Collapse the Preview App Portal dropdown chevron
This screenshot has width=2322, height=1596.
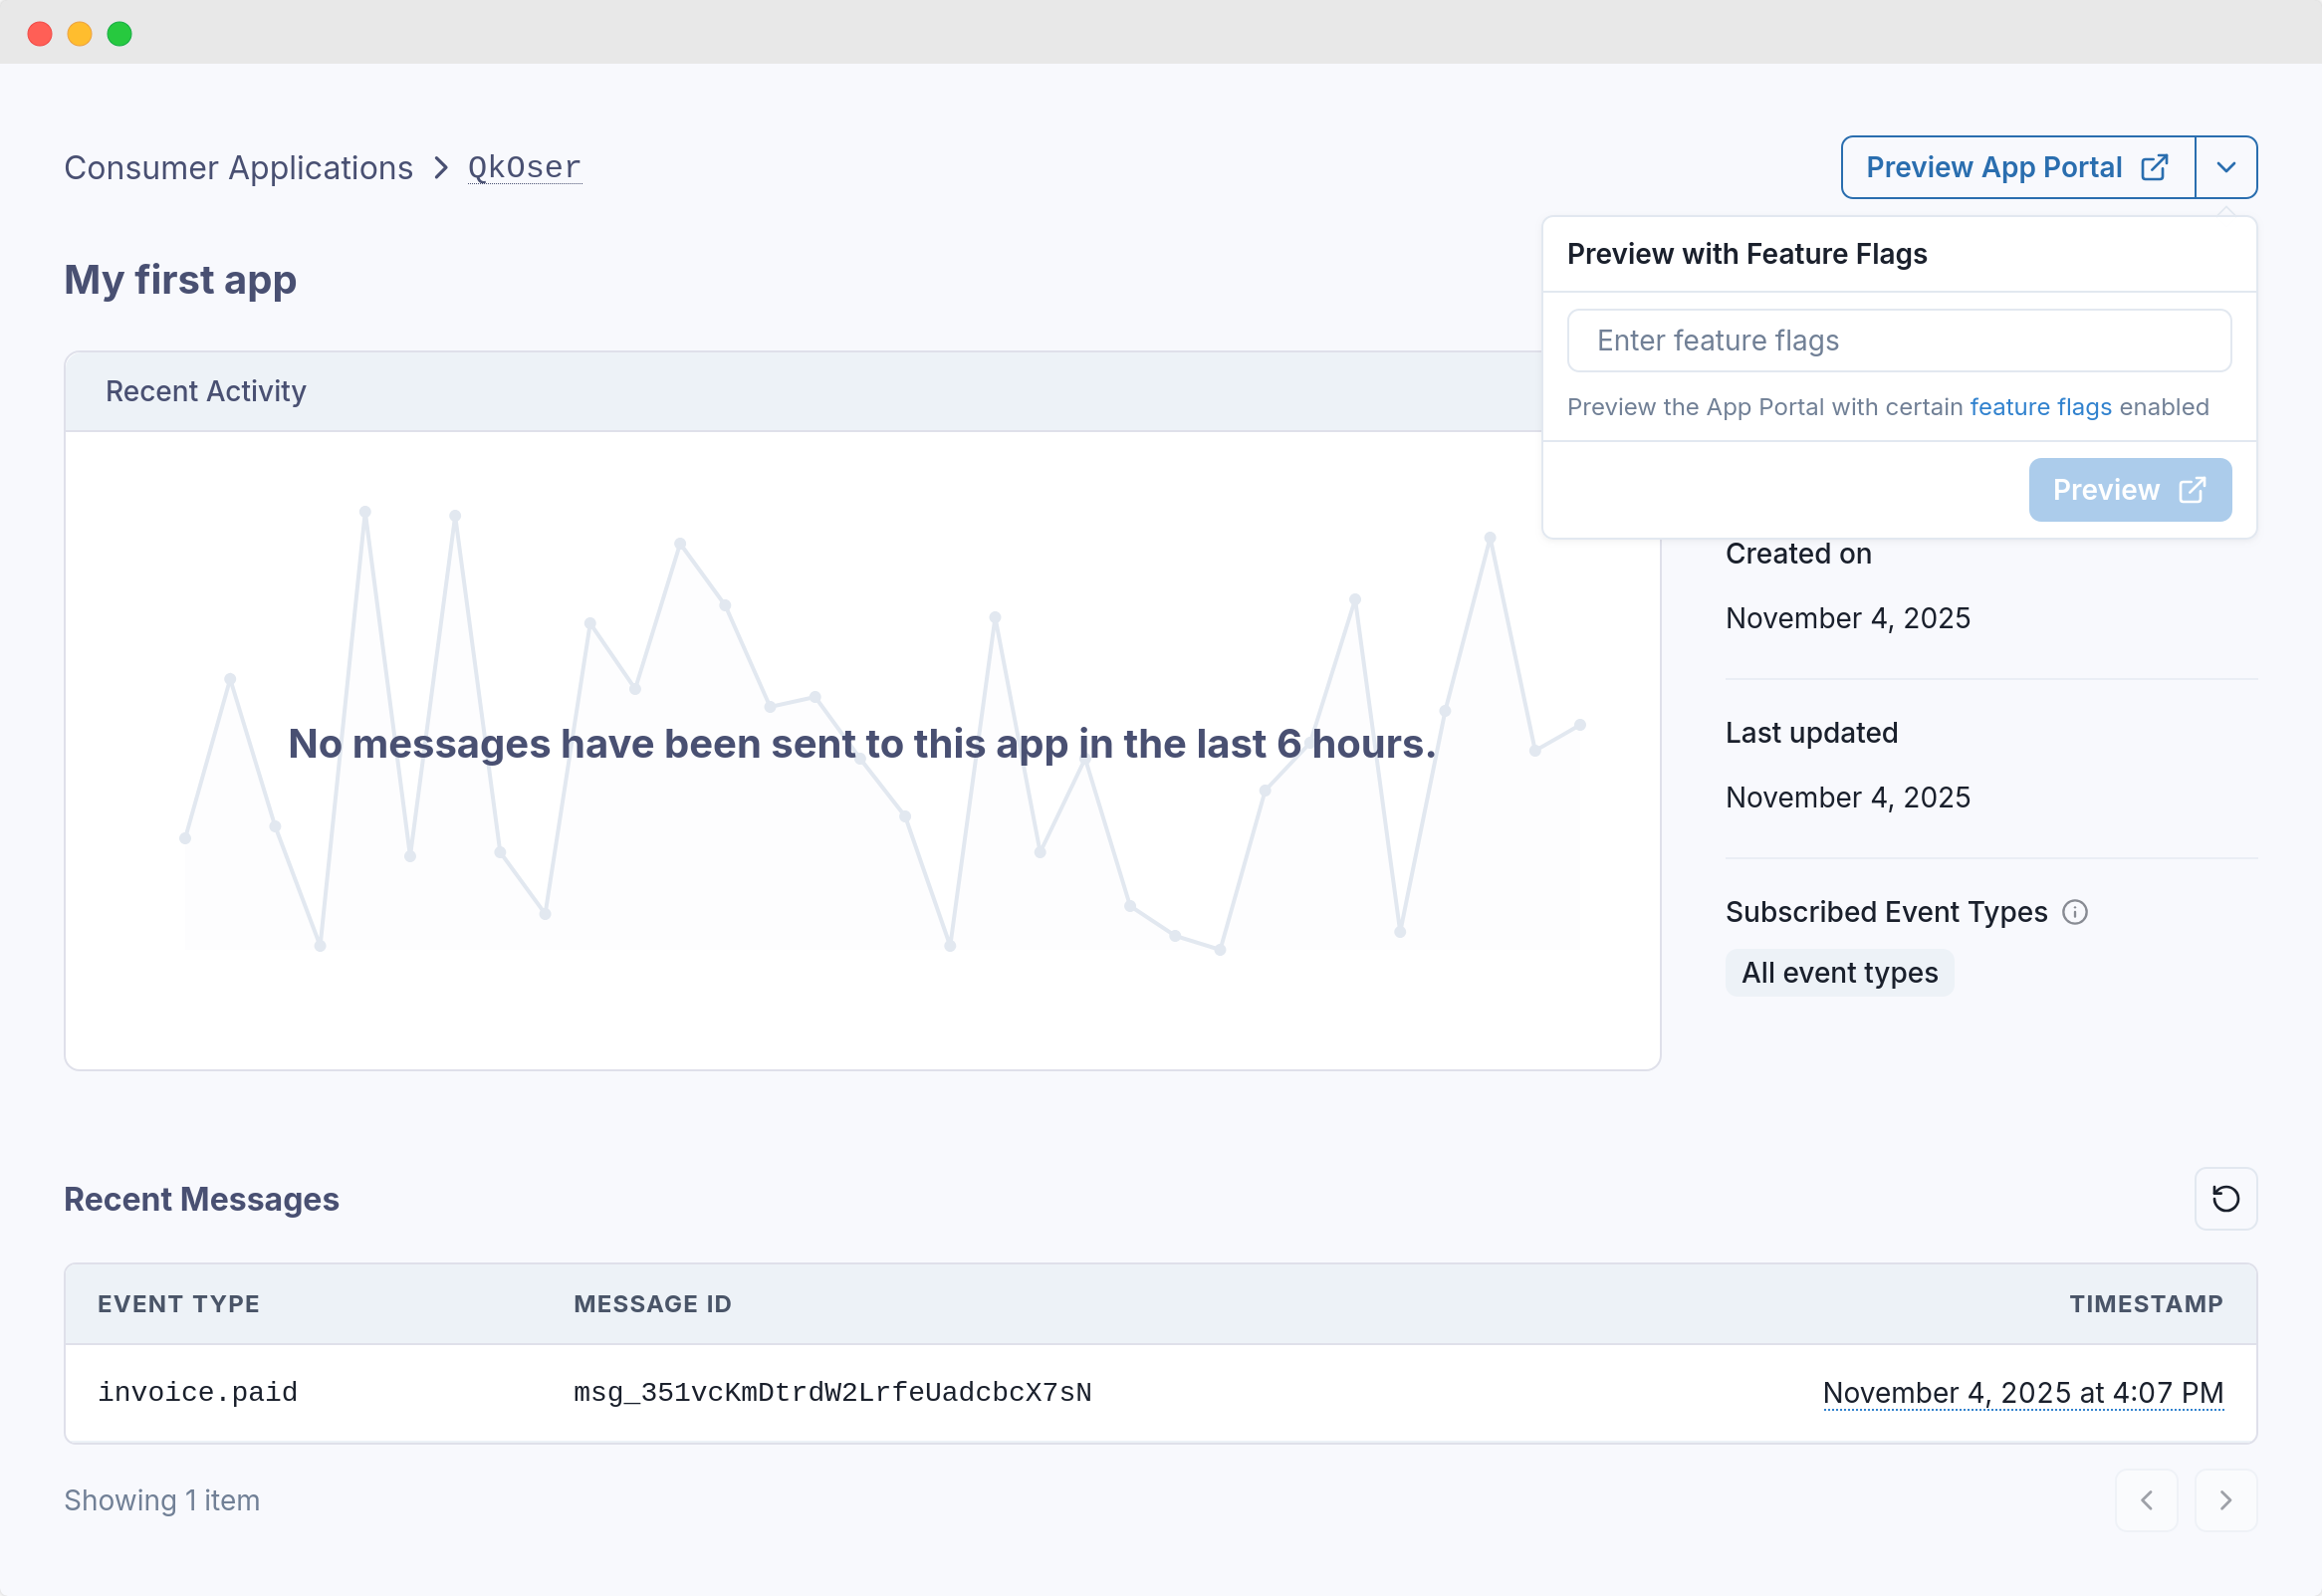pyautogui.click(x=2226, y=167)
